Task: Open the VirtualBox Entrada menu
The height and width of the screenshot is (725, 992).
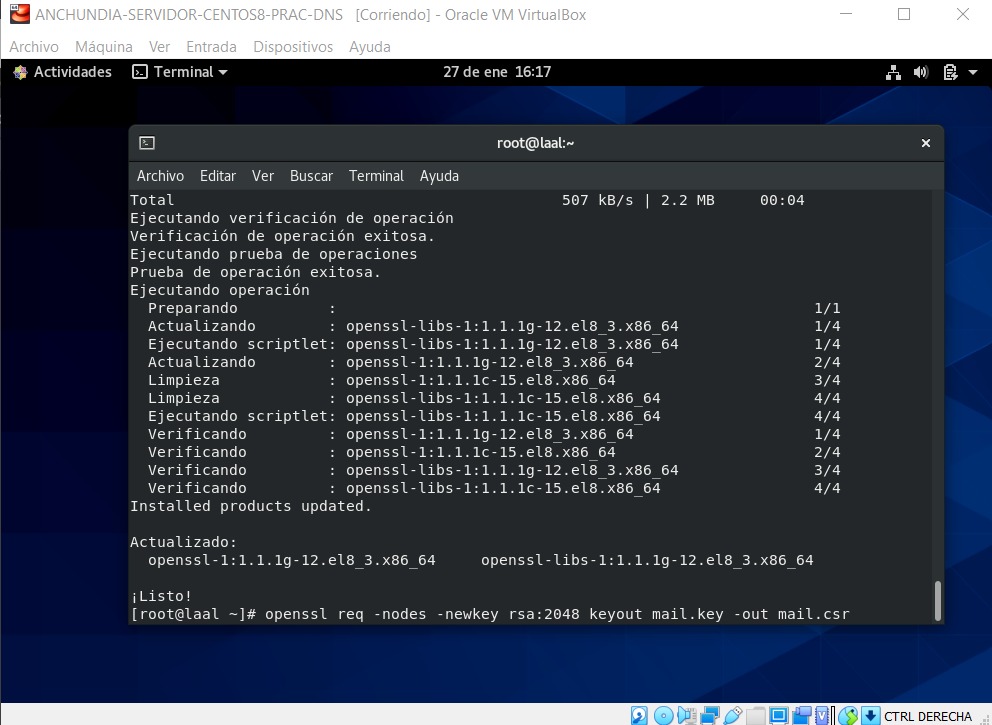Action: (x=211, y=47)
